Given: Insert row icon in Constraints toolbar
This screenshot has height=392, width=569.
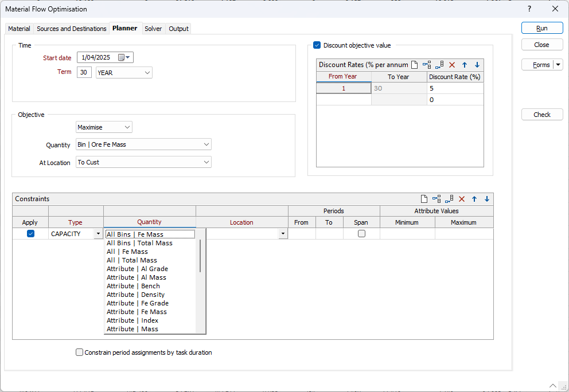Looking at the screenshot, I should pos(437,199).
